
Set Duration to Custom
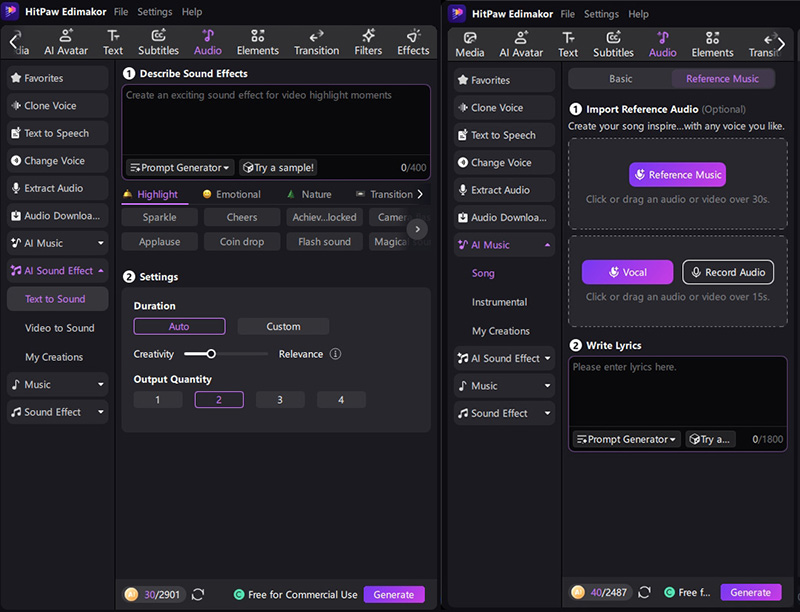click(x=283, y=326)
